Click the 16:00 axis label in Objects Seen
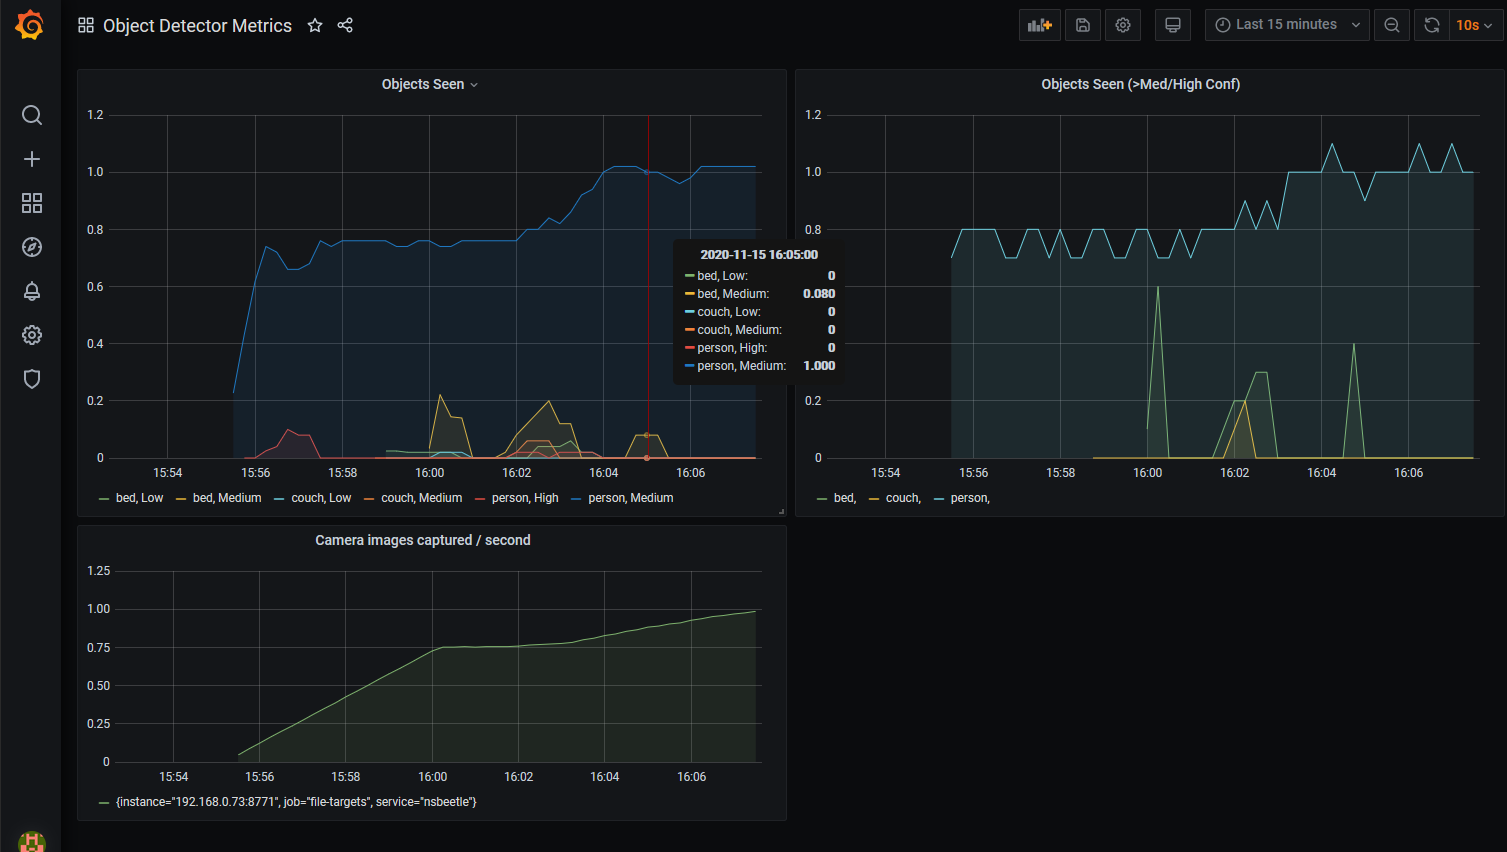This screenshot has width=1507, height=852. [x=430, y=473]
